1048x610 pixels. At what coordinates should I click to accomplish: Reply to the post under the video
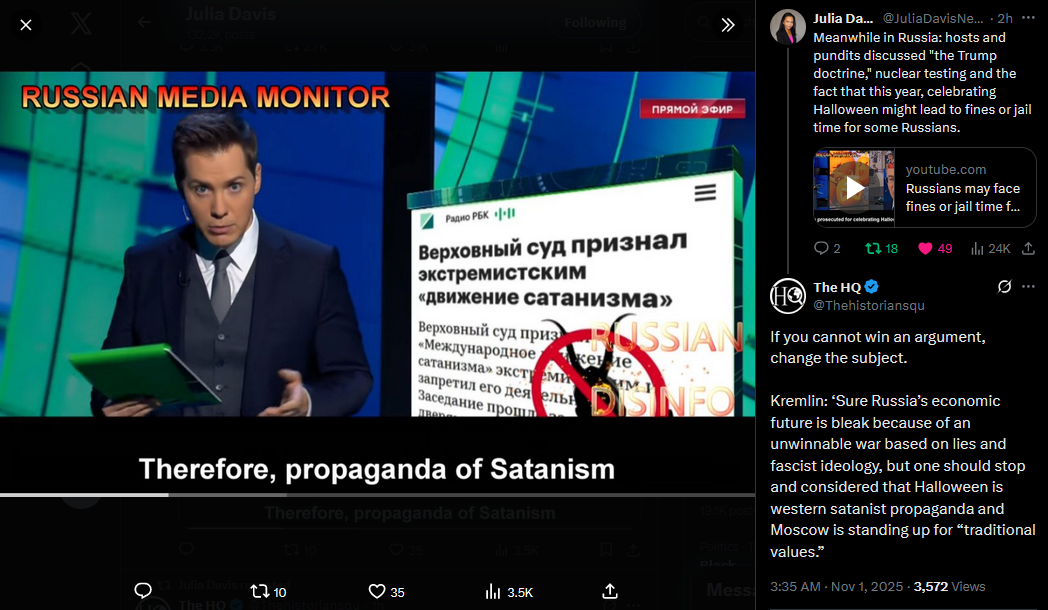142,591
